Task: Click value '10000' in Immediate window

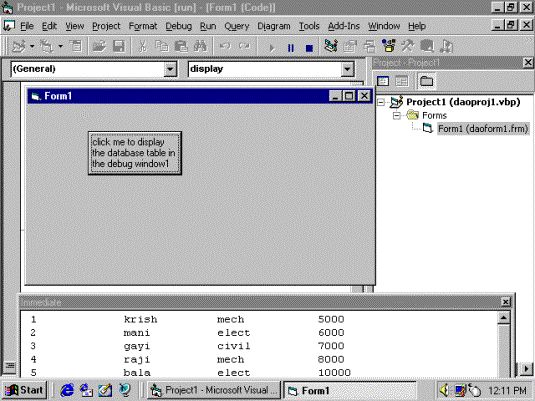Action: tap(334, 372)
